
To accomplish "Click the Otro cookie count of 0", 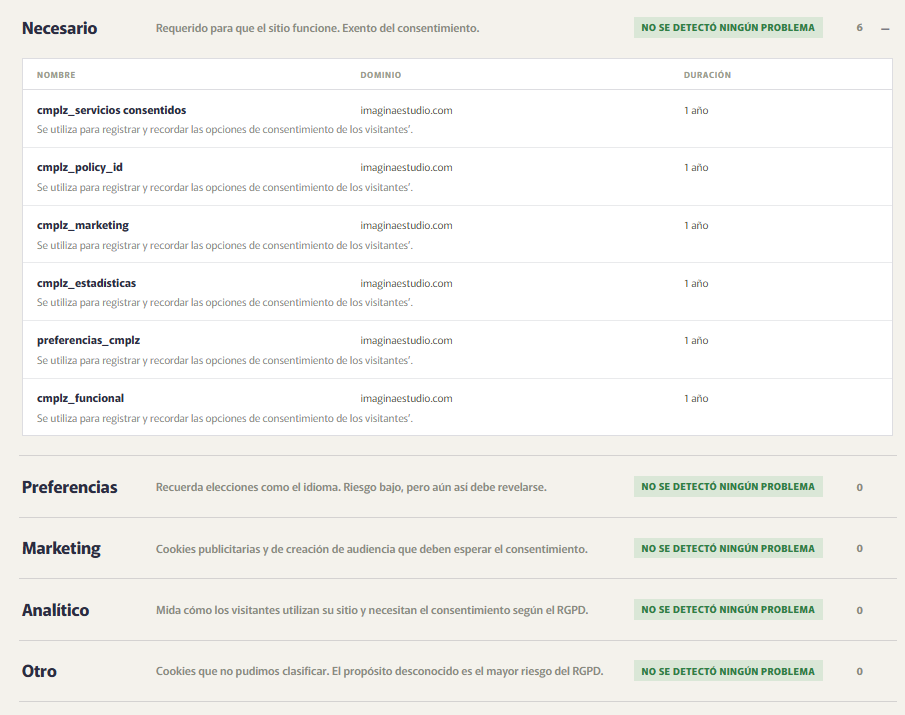I will click(x=859, y=671).
